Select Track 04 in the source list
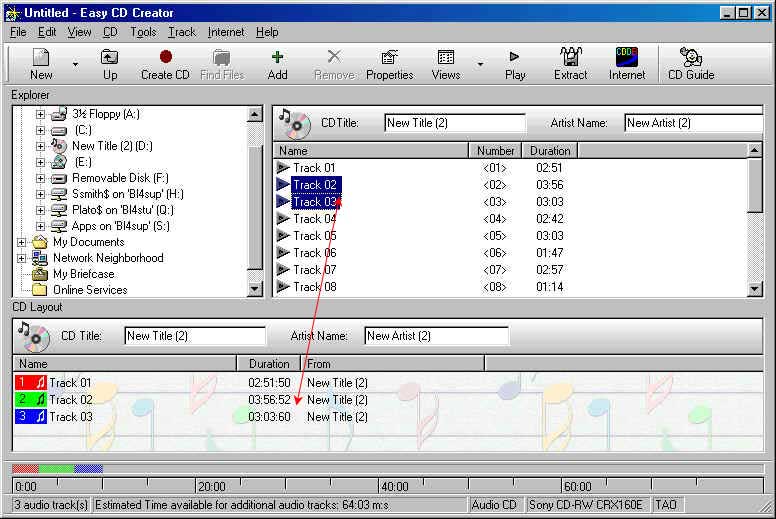Image resolution: width=776 pixels, height=519 pixels. [x=315, y=219]
